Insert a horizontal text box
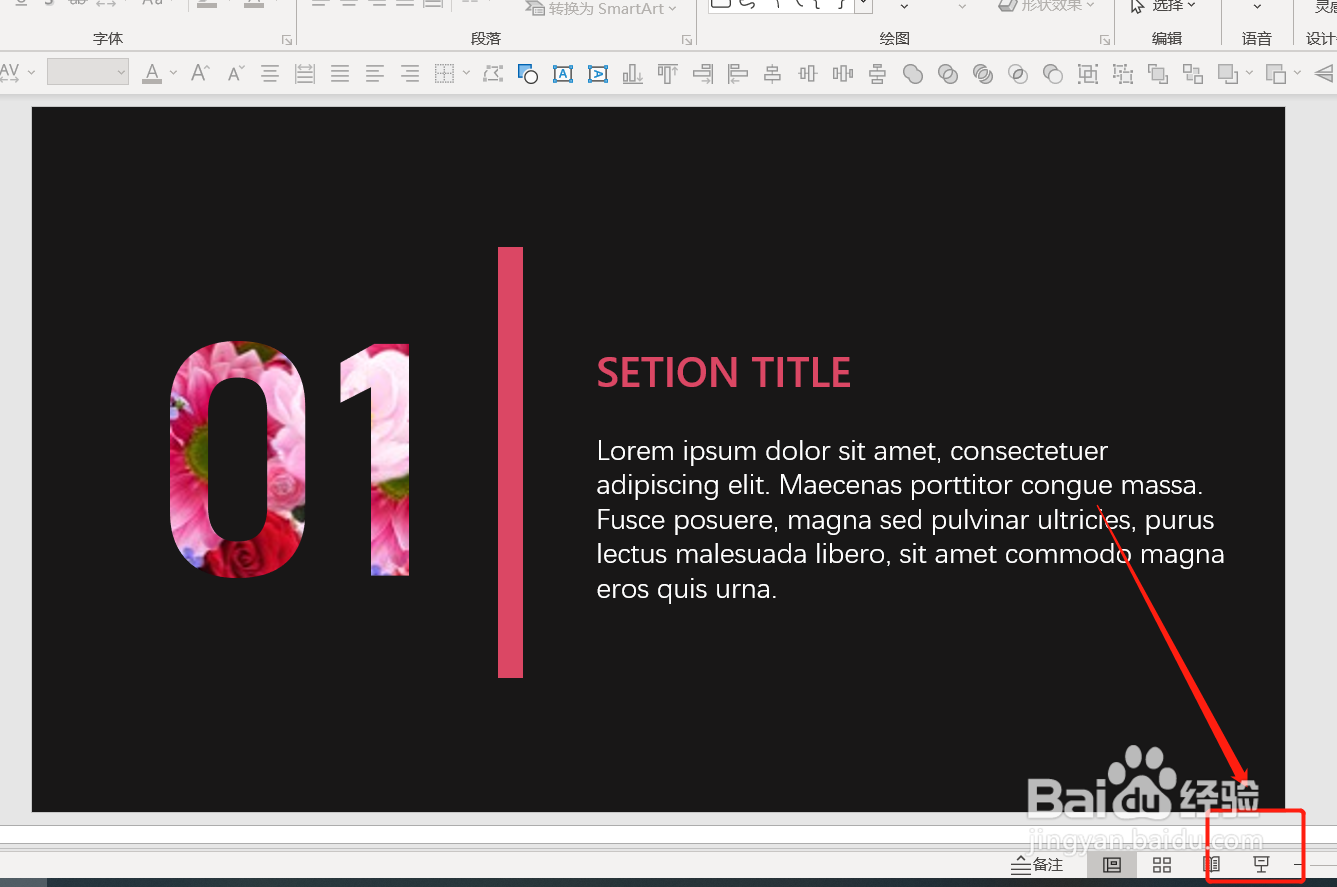This screenshot has width=1337, height=887. [x=563, y=73]
